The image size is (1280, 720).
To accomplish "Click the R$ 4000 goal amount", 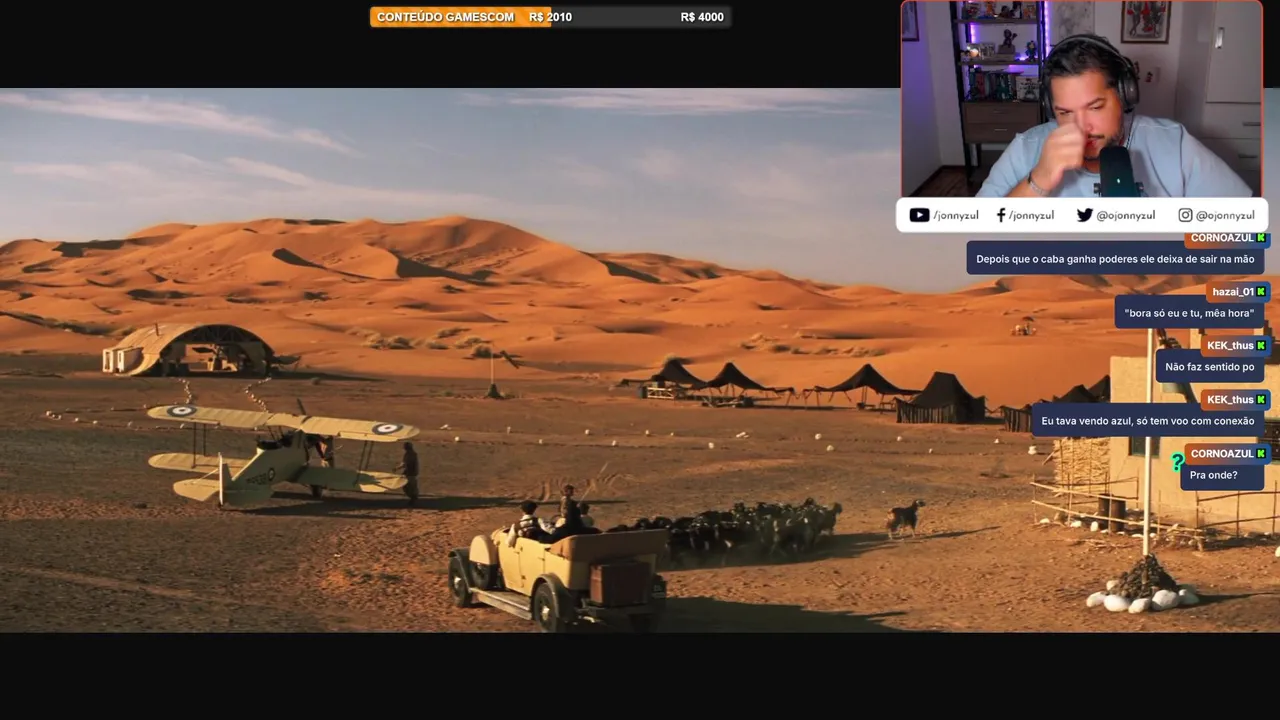I will [x=702, y=17].
